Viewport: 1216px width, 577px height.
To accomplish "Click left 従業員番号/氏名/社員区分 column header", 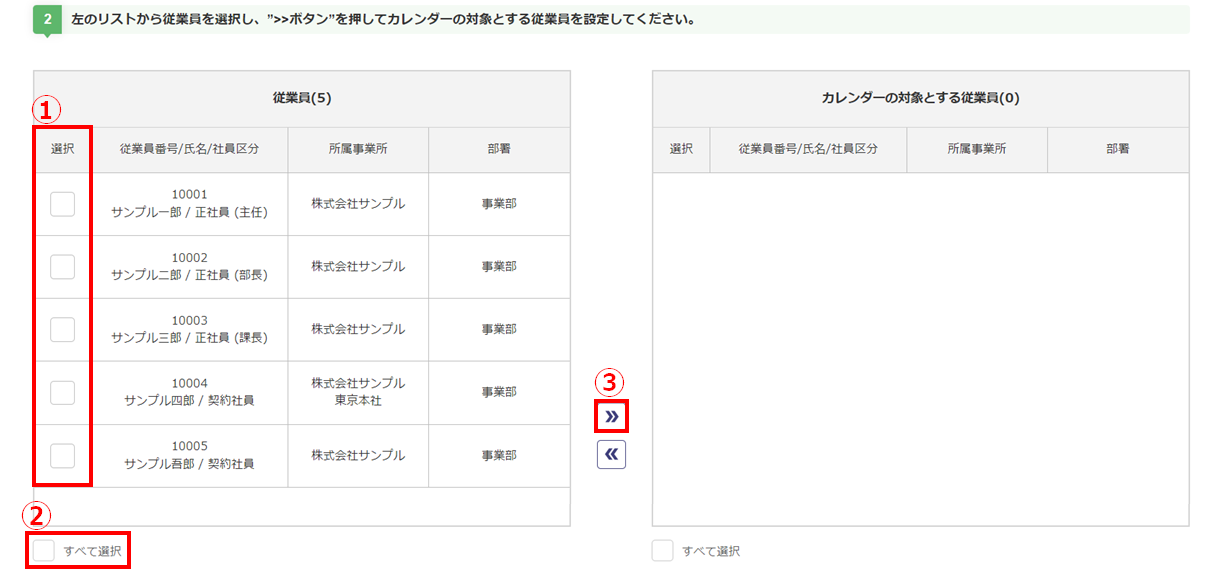I will tap(189, 149).
